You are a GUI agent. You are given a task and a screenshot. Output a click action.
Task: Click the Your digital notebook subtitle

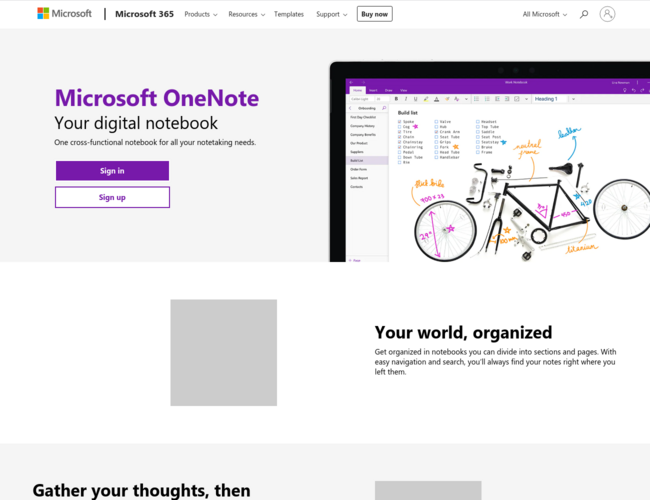[136, 123]
